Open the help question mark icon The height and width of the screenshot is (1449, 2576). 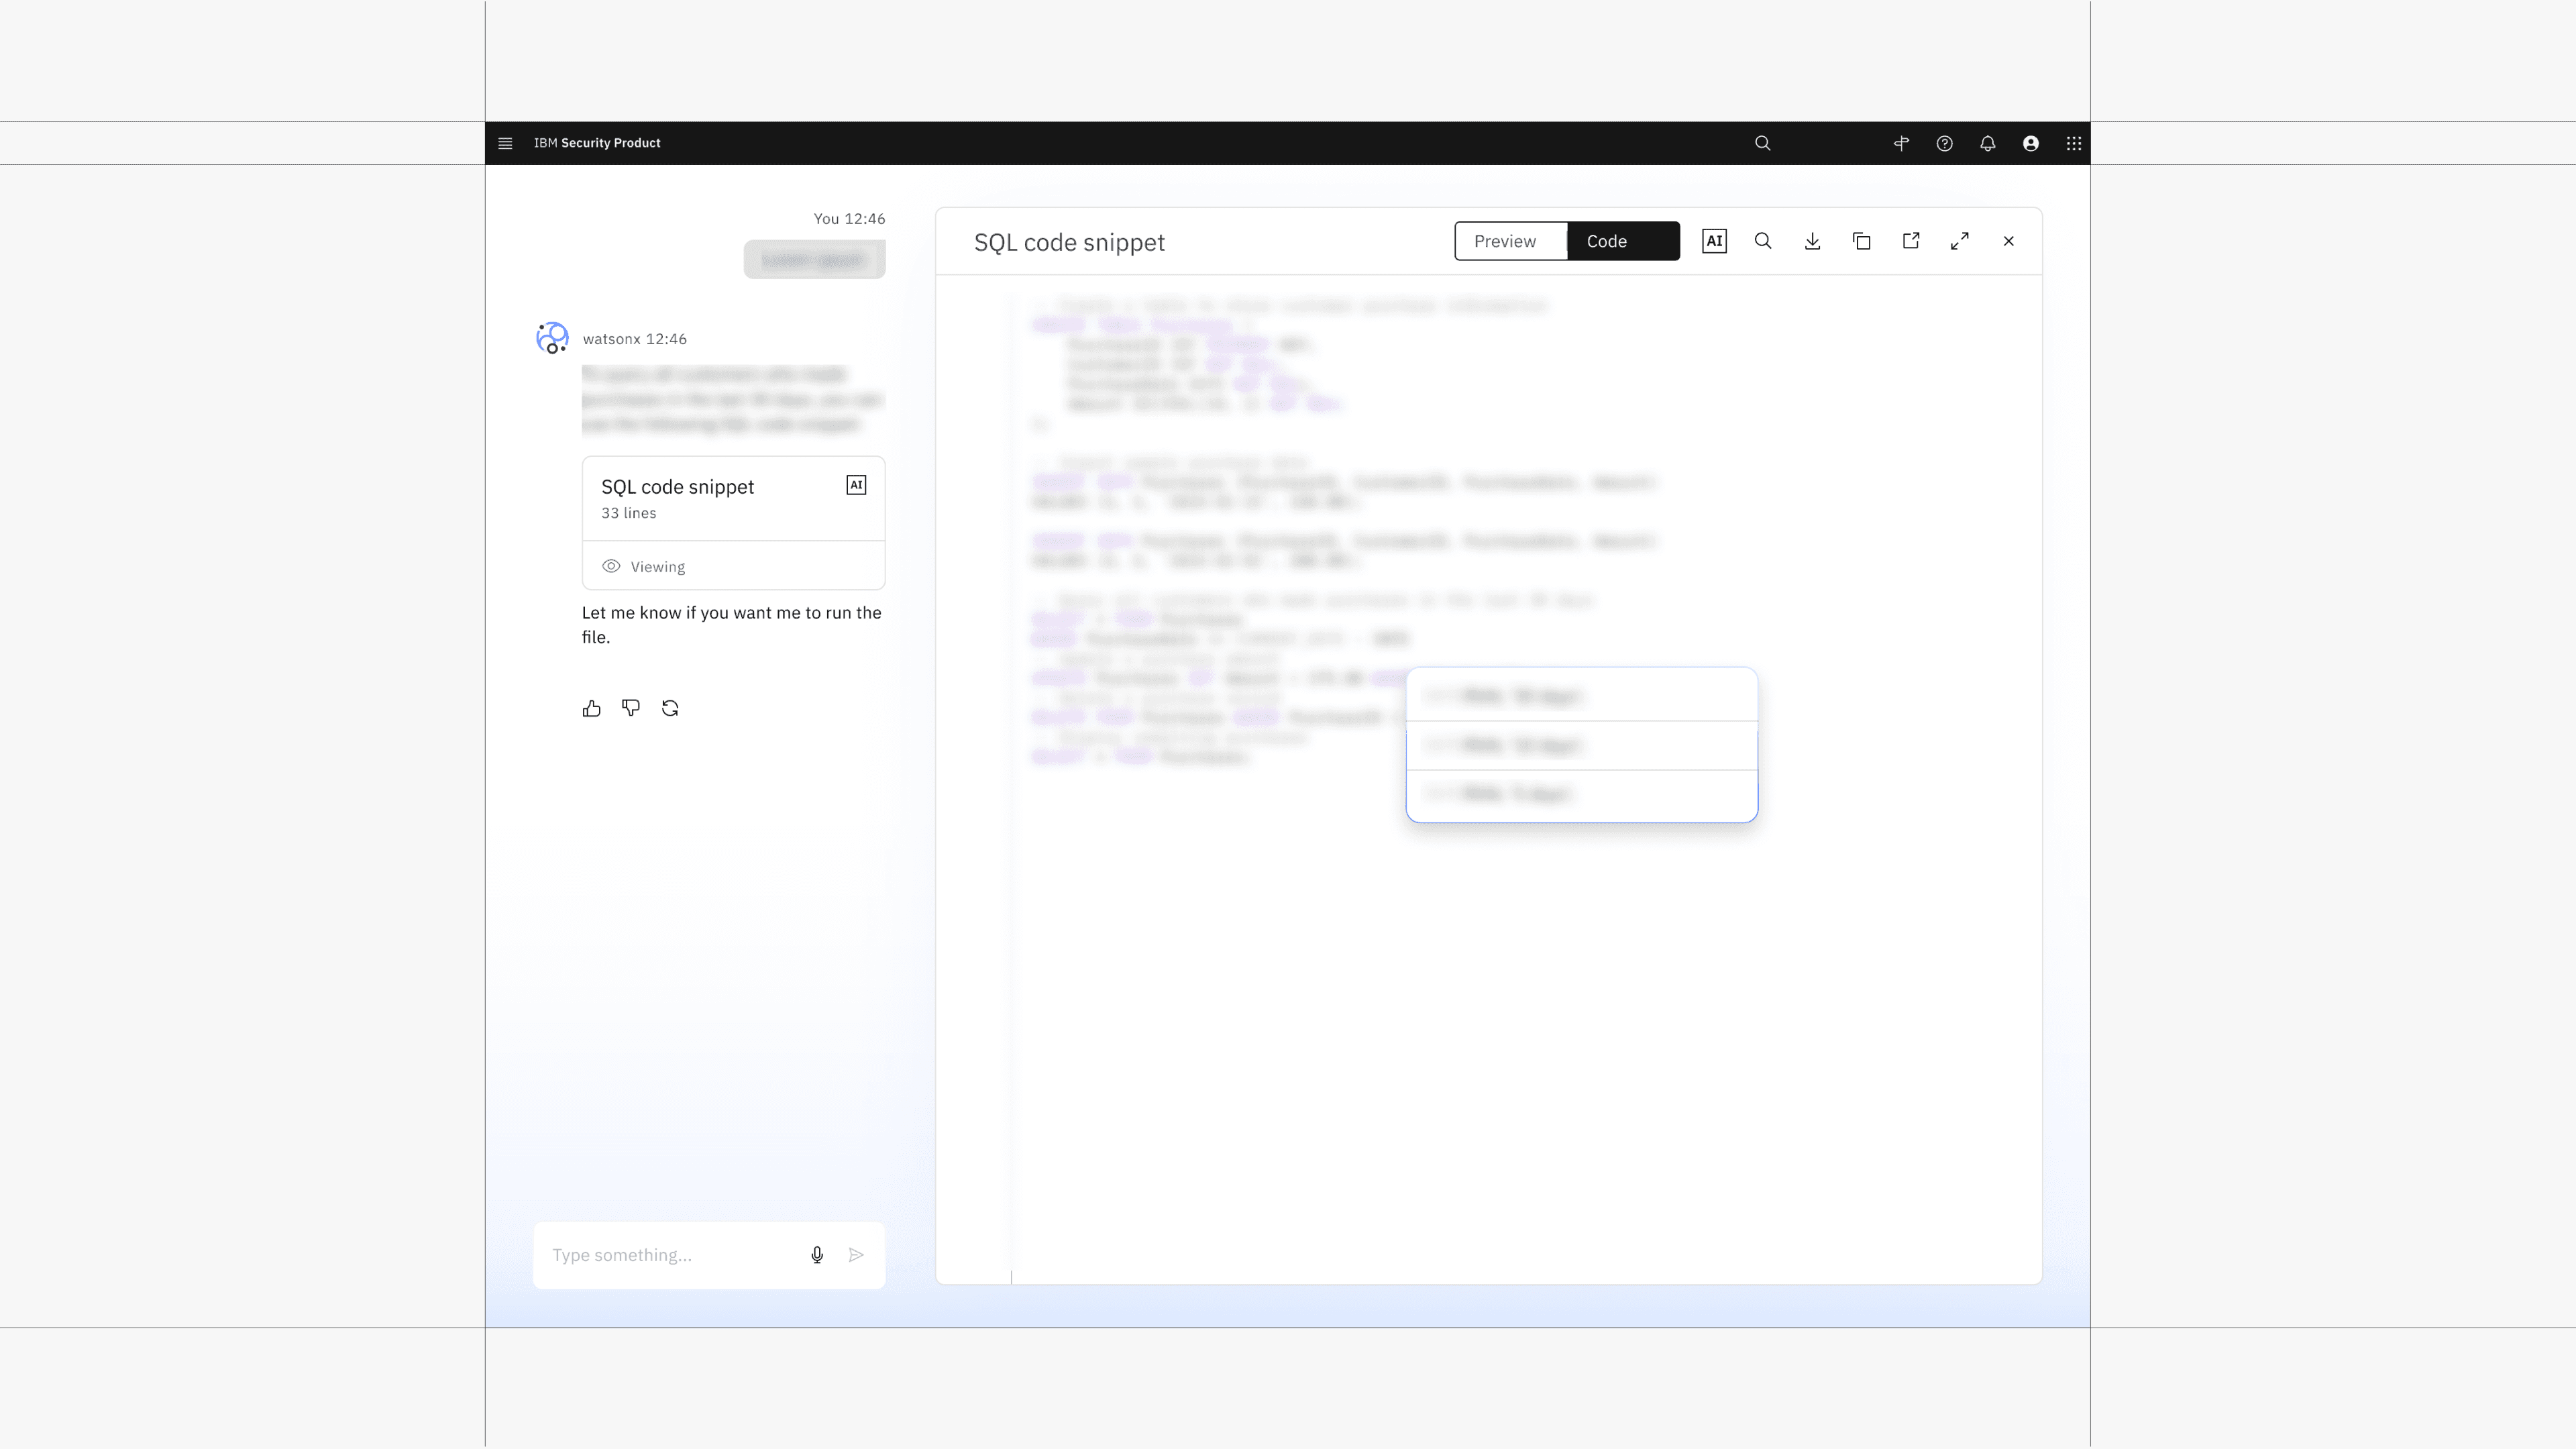(1944, 143)
